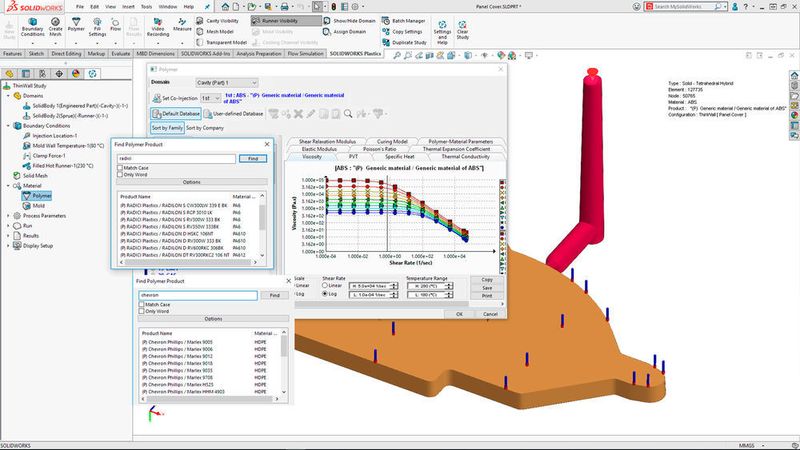Click Assign Domain
This screenshot has width=800, height=450.
(344, 32)
